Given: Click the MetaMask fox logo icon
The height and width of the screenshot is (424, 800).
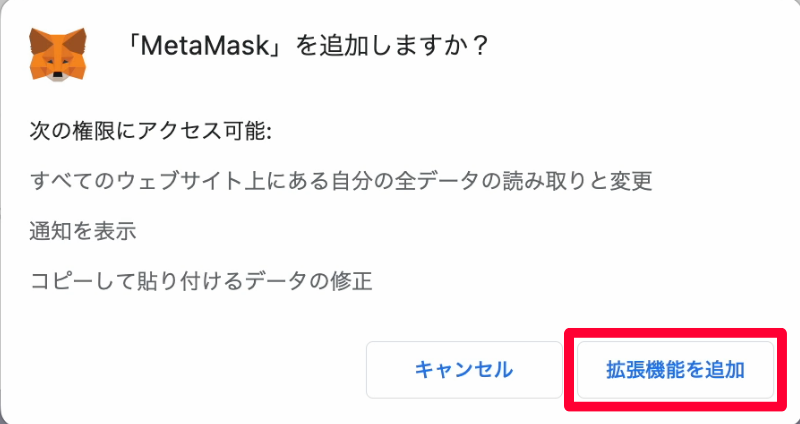Looking at the screenshot, I should pos(58,55).
